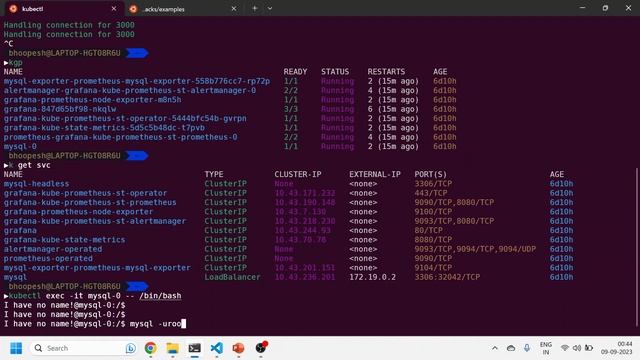Click the READY value 3/3
The height and width of the screenshot is (360, 640).
pyautogui.click(x=291, y=109)
